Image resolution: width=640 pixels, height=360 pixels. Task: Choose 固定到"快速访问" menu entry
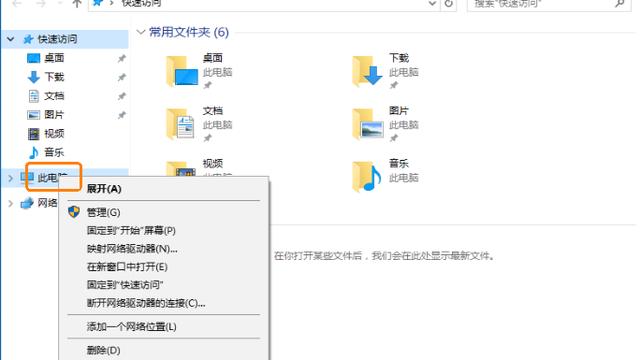pyautogui.click(x=164, y=285)
